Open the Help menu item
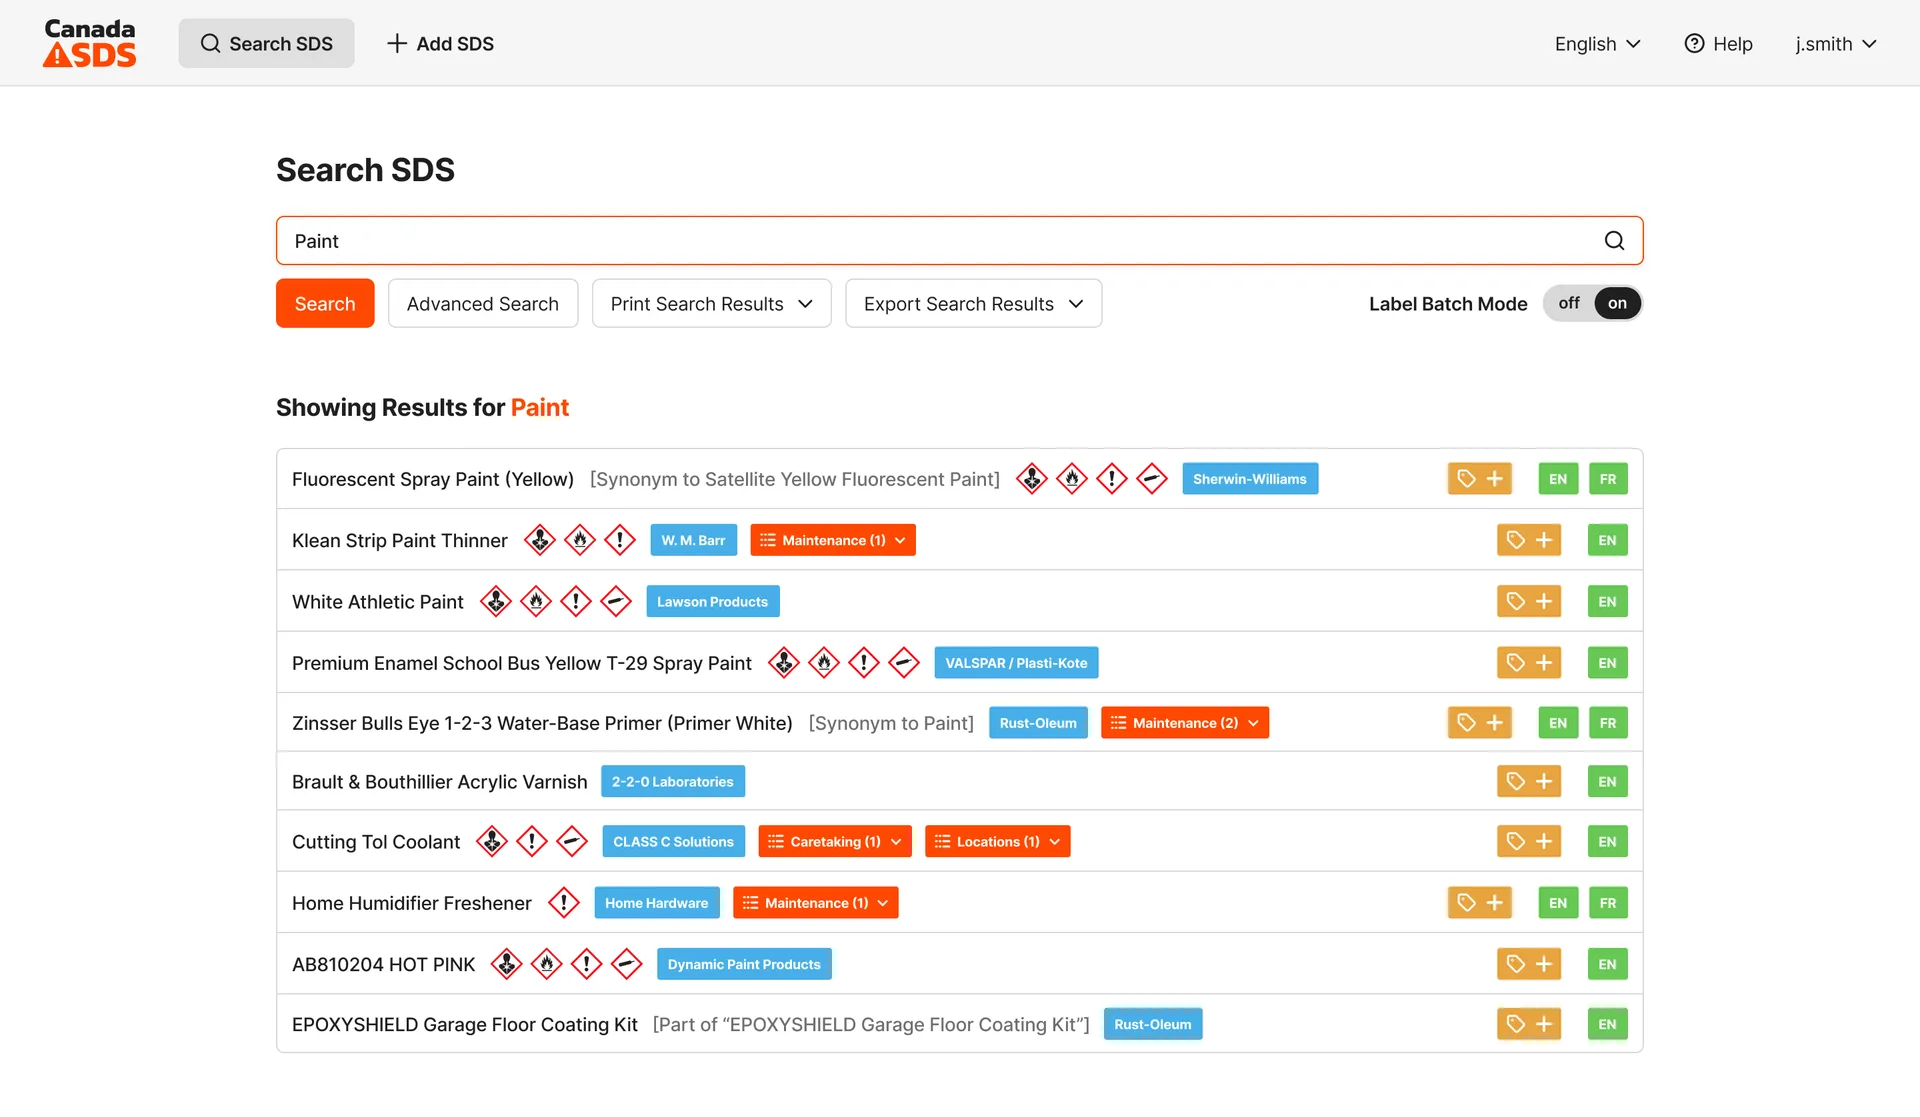1920x1117 pixels. click(x=1718, y=44)
